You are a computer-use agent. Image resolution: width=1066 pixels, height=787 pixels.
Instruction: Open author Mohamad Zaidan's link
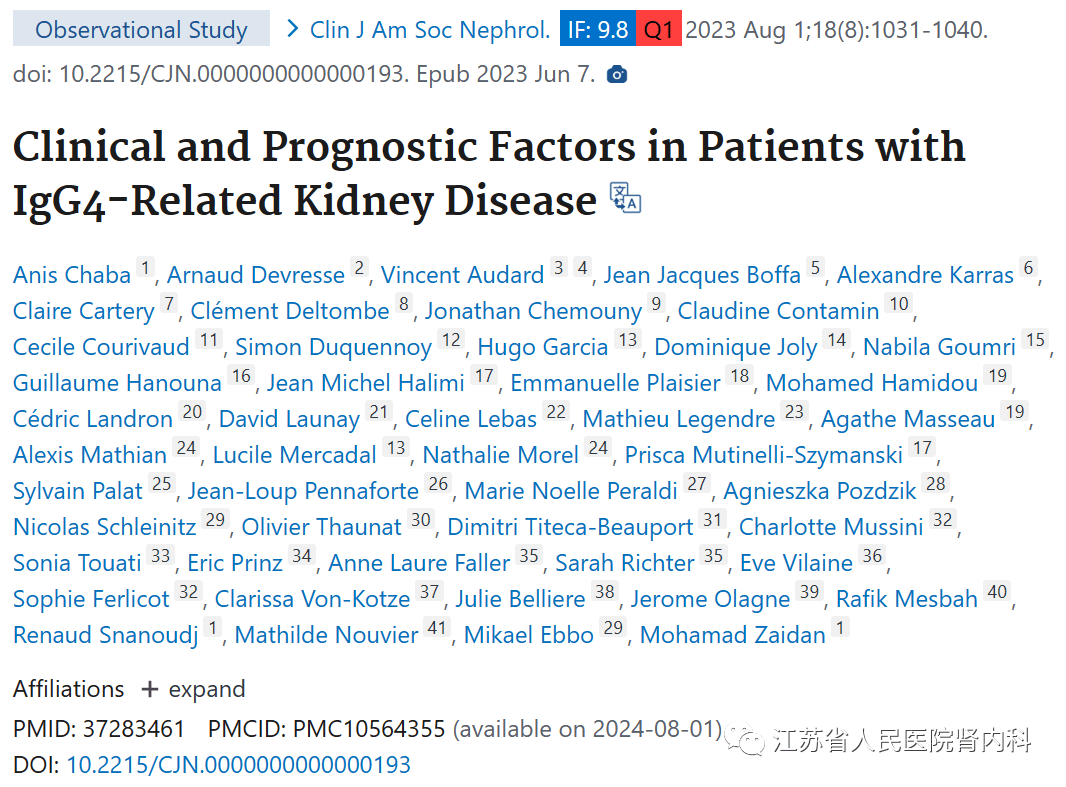pos(733,635)
